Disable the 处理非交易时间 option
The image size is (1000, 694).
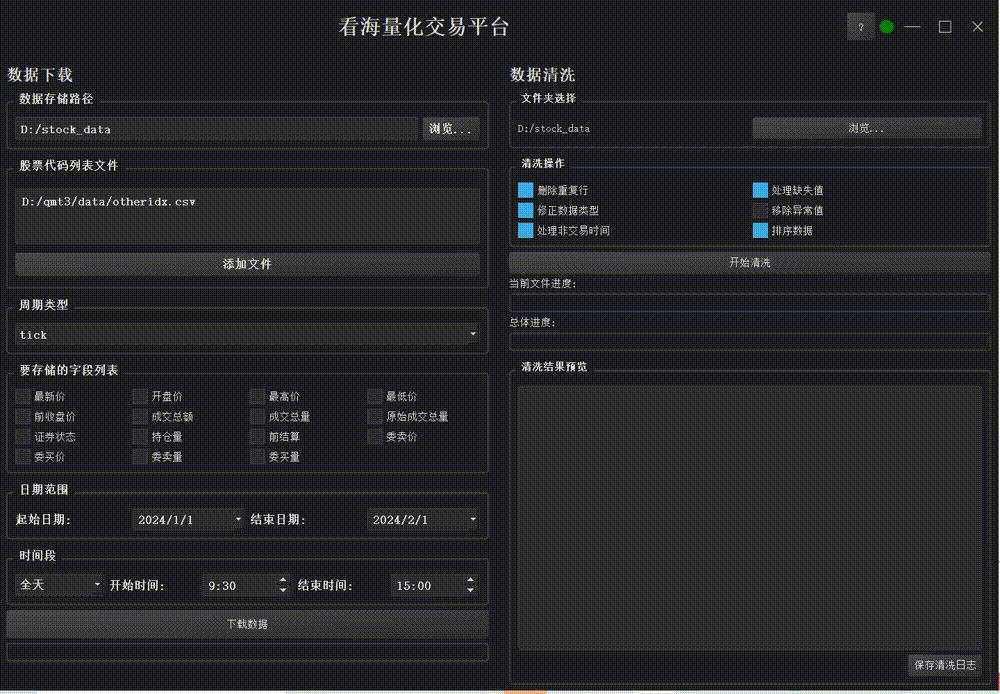(526, 230)
